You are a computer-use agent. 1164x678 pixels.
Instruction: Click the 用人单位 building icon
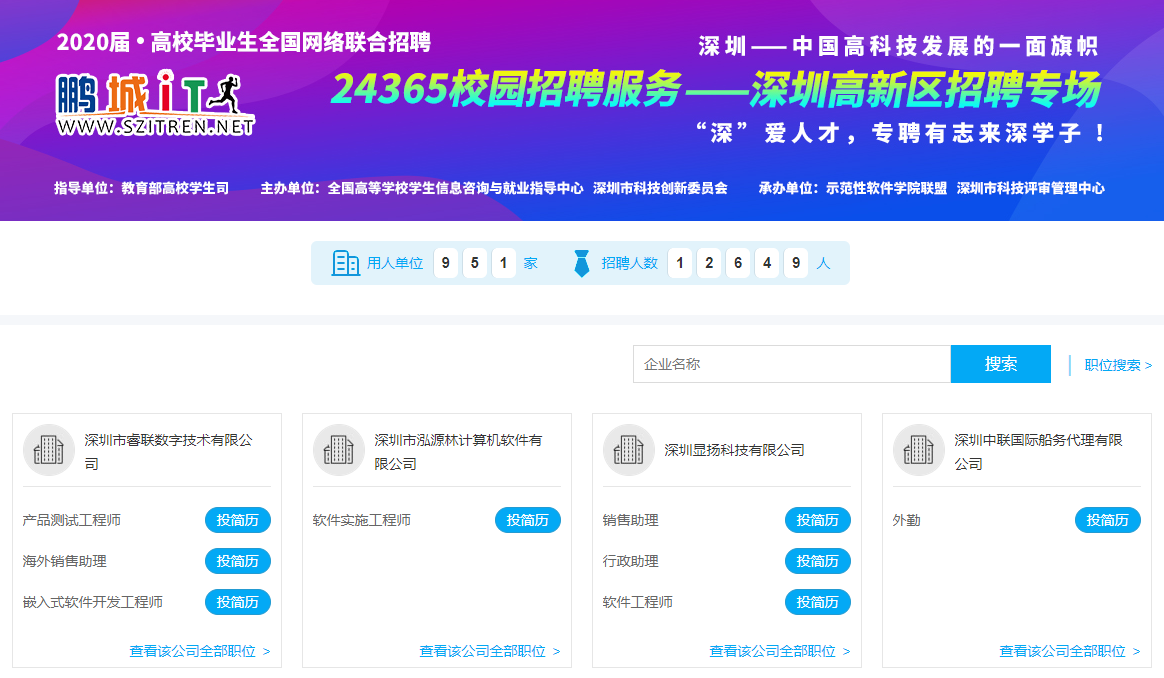[x=345, y=263]
